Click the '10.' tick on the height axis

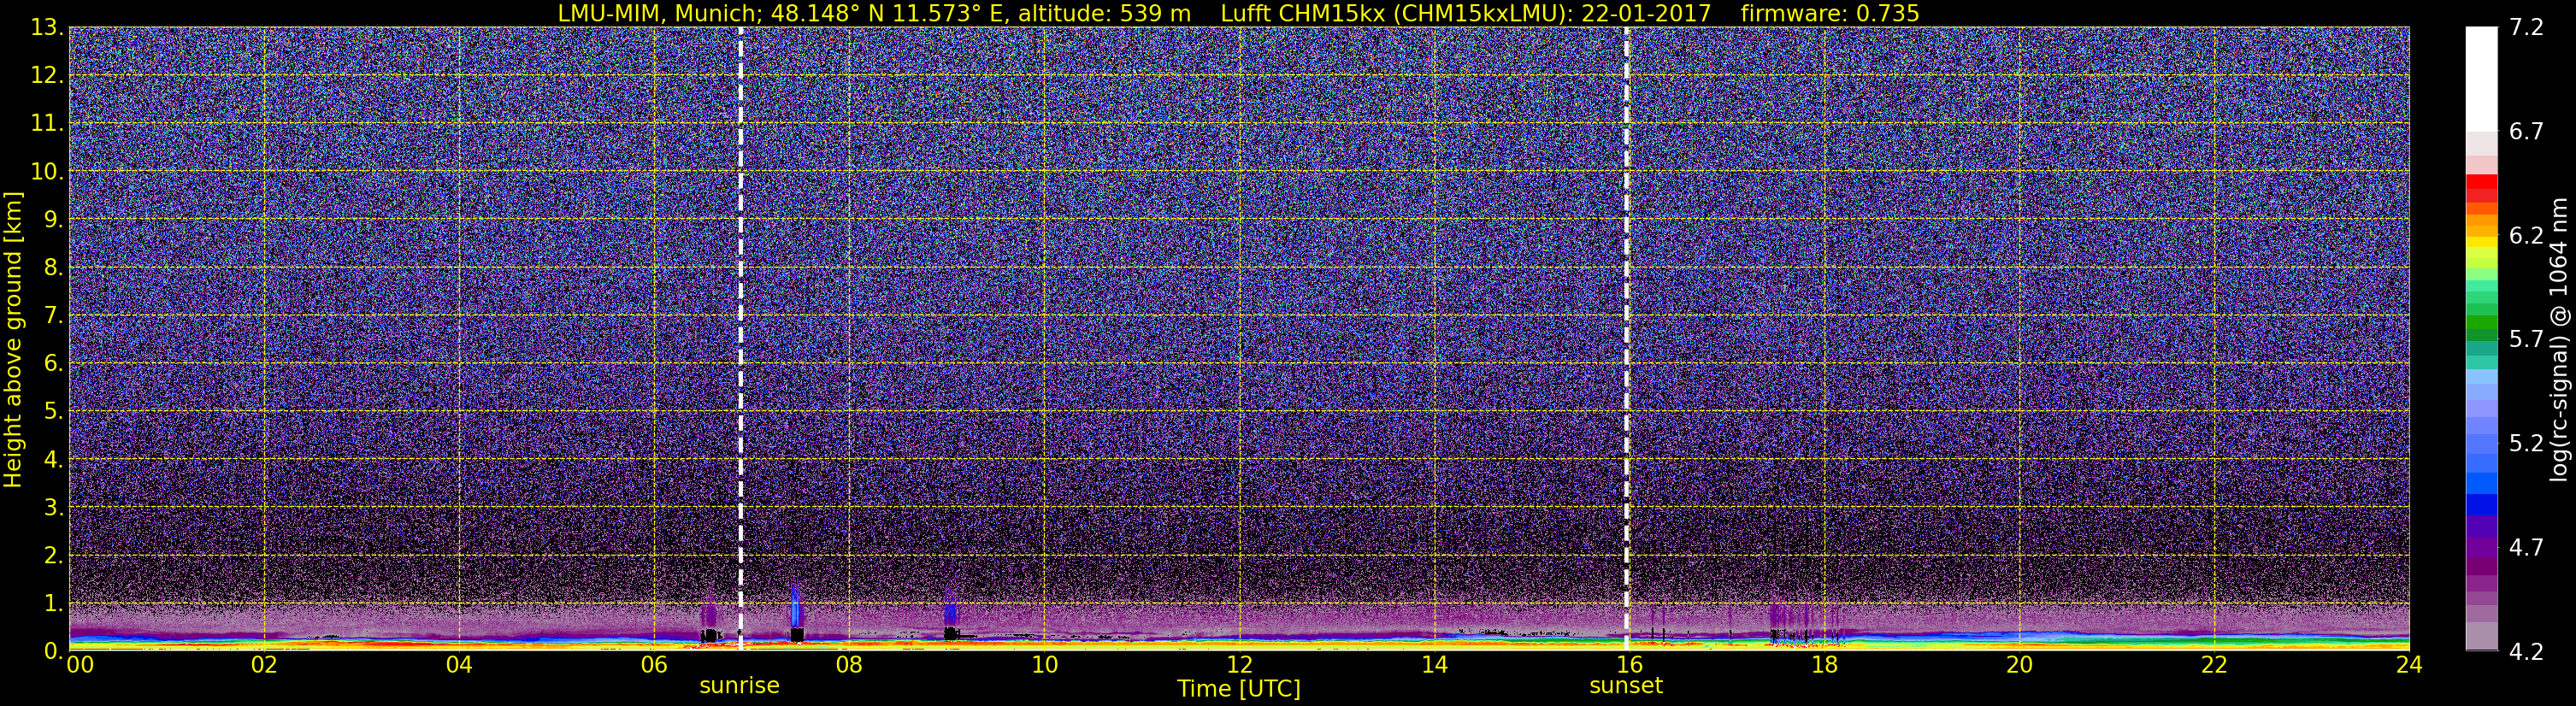click(x=48, y=172)
